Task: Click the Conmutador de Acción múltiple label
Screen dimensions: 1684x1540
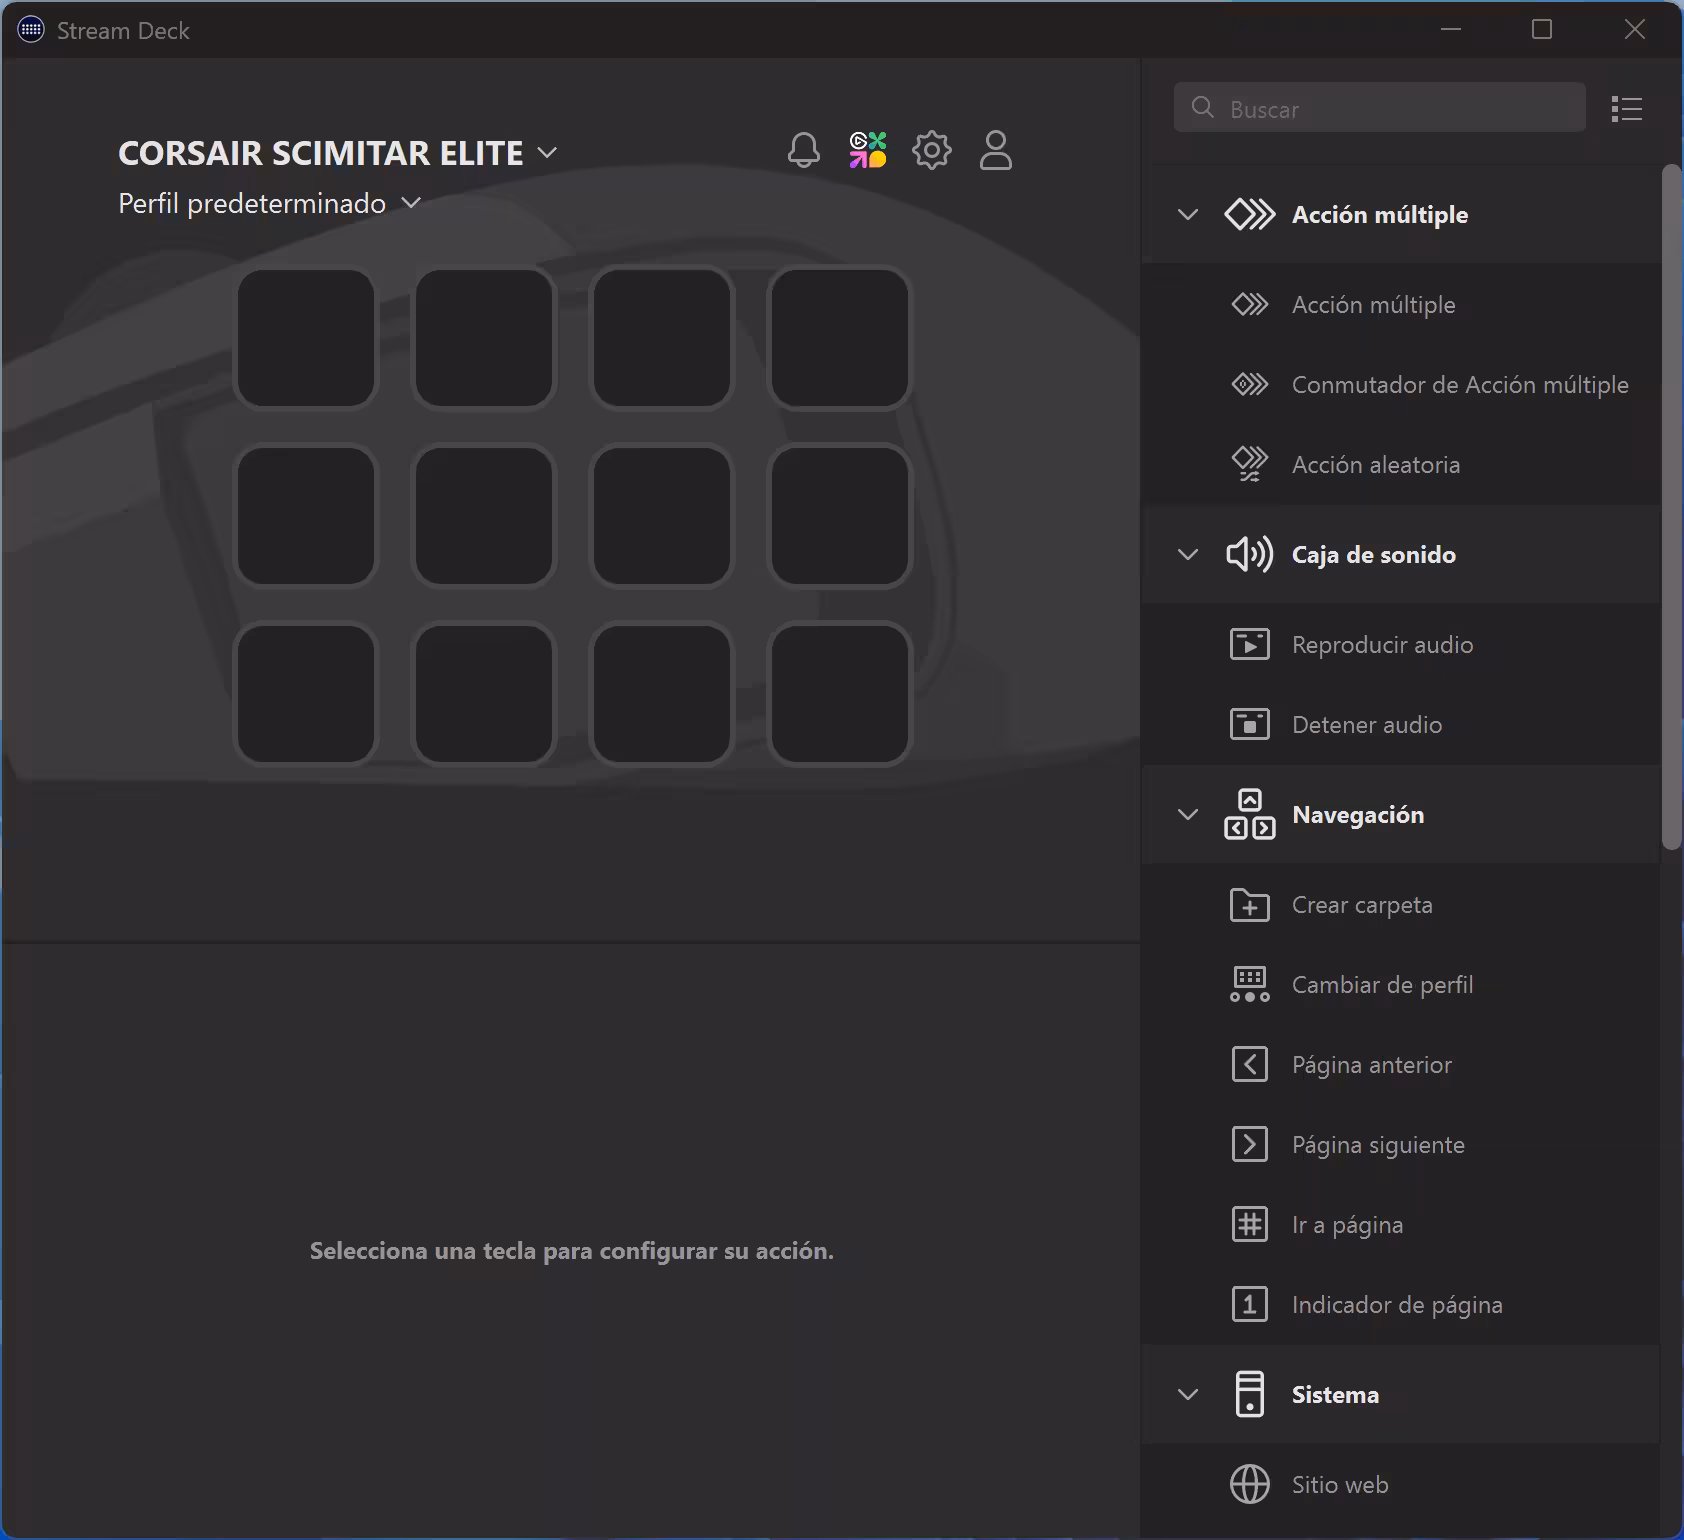Action: [x=1460, y=385]
